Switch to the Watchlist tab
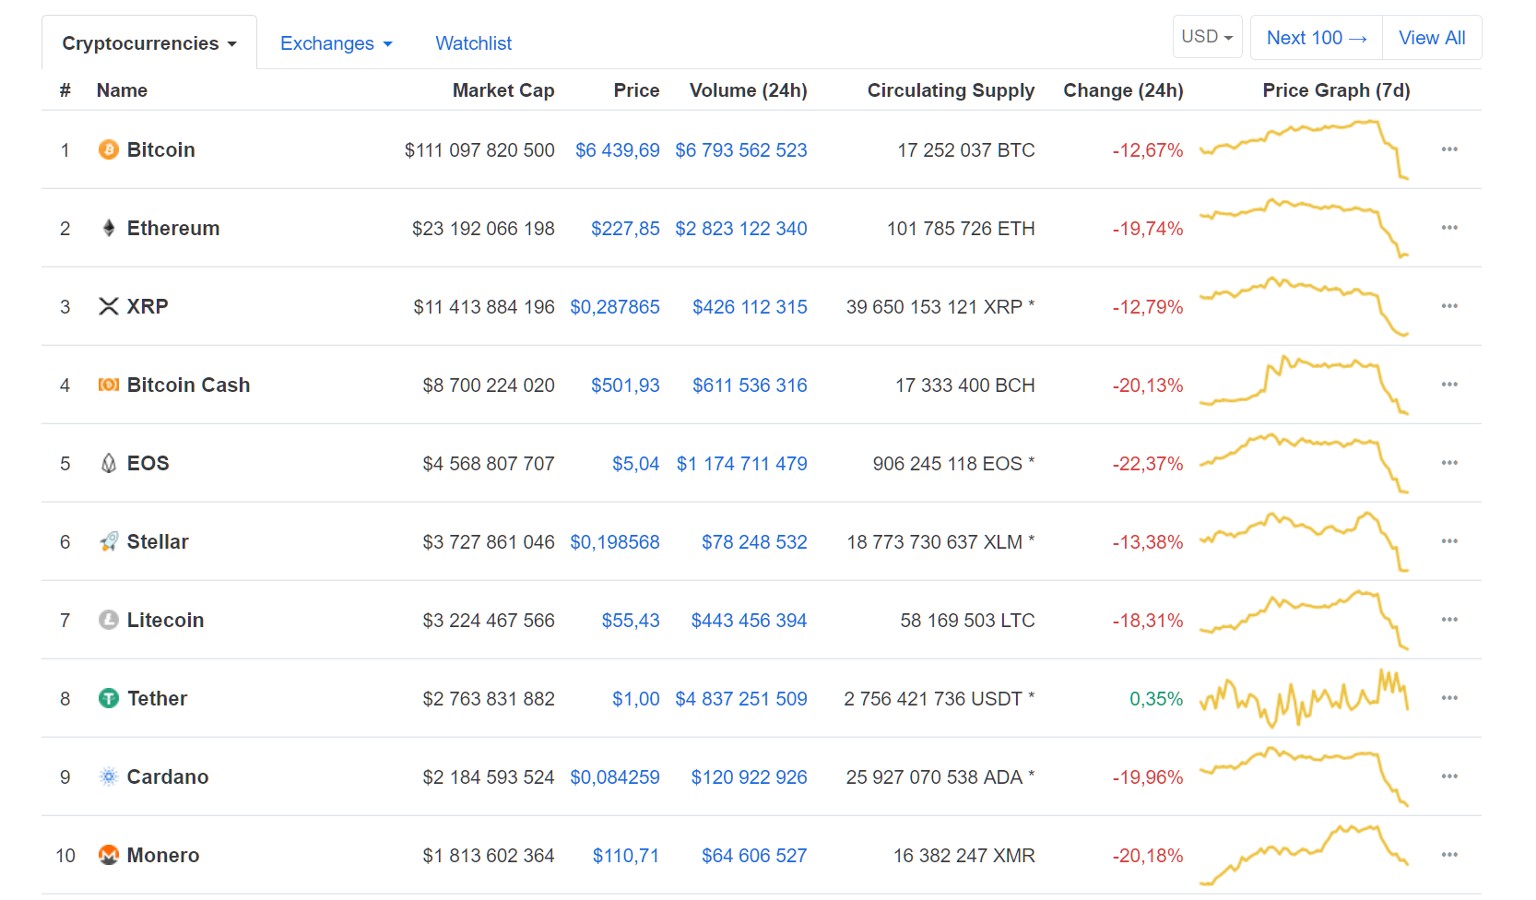This screenshot has width=1536, height=900. (473, 43)
